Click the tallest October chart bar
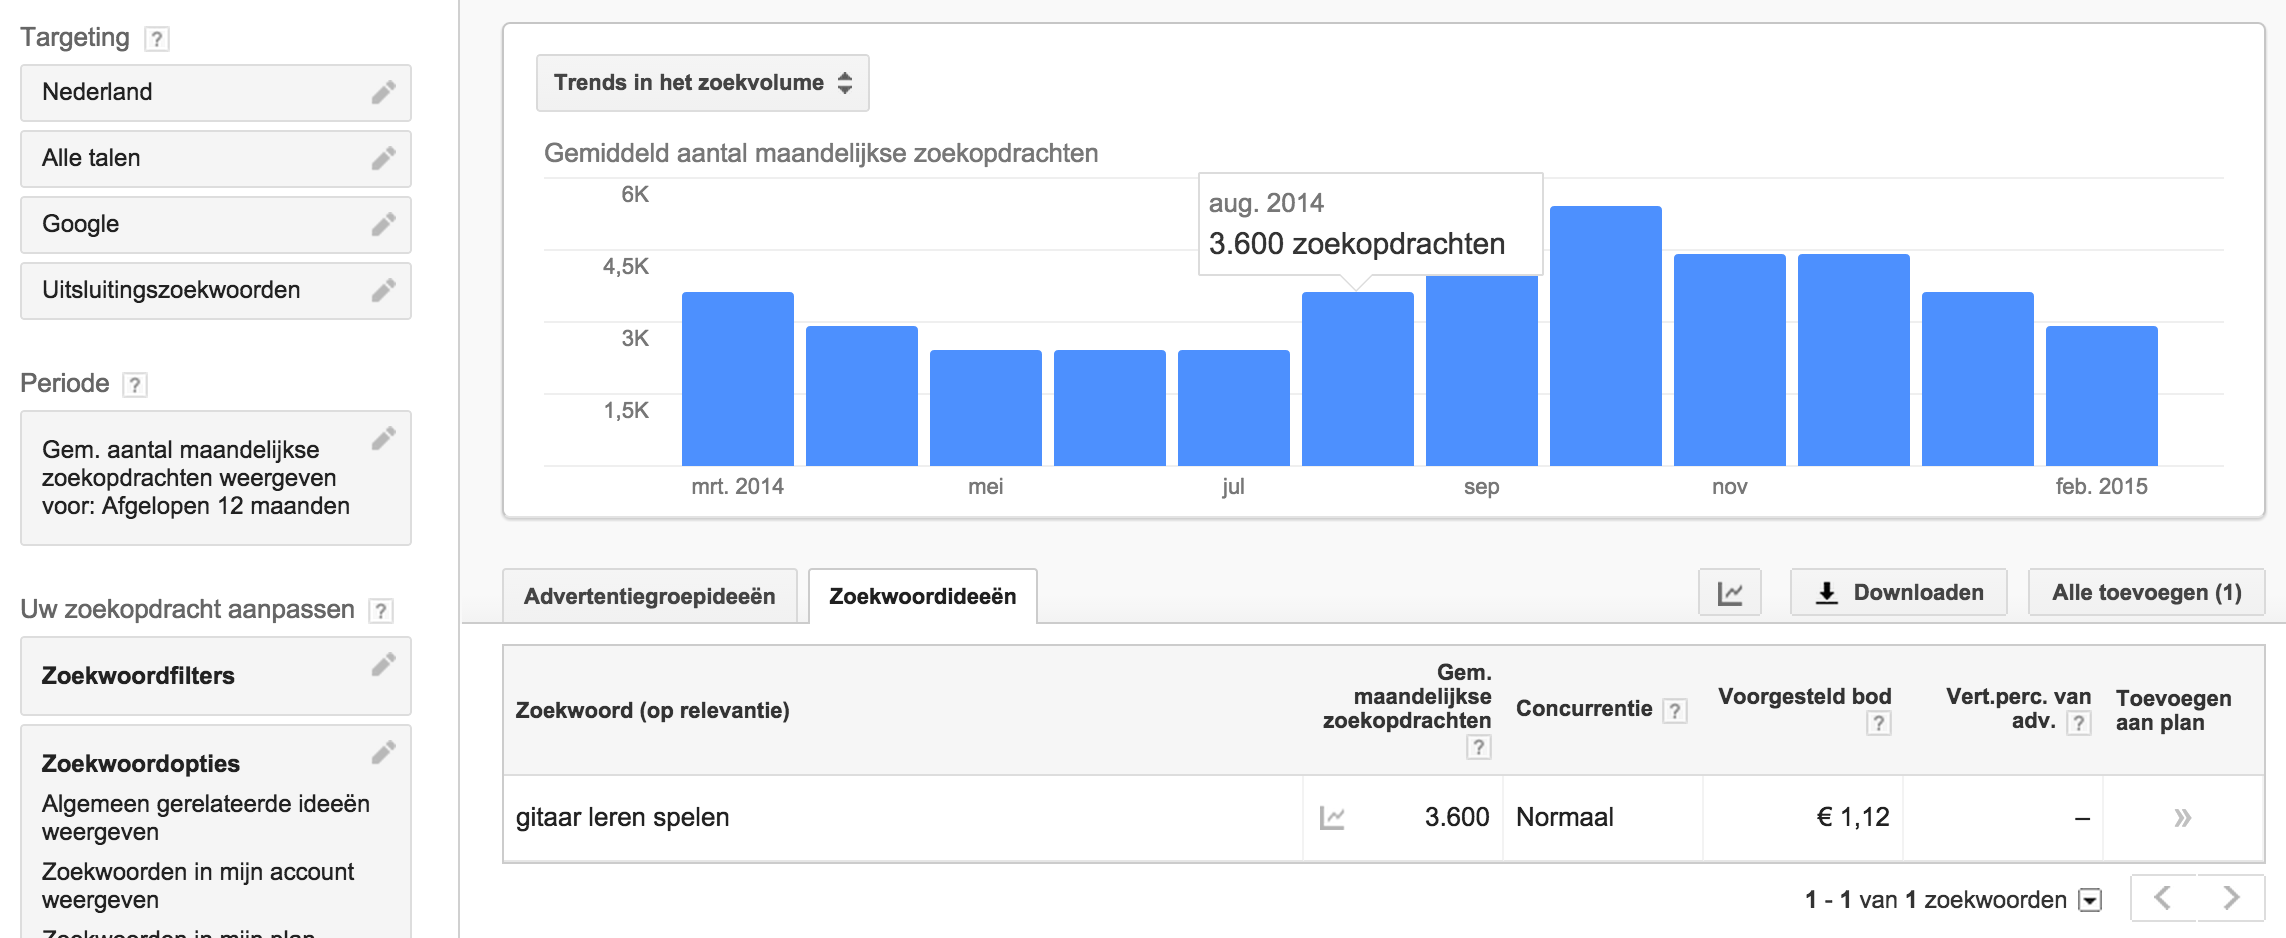This screenshot has height=938, width=2286. click(x=1606, y=336)
